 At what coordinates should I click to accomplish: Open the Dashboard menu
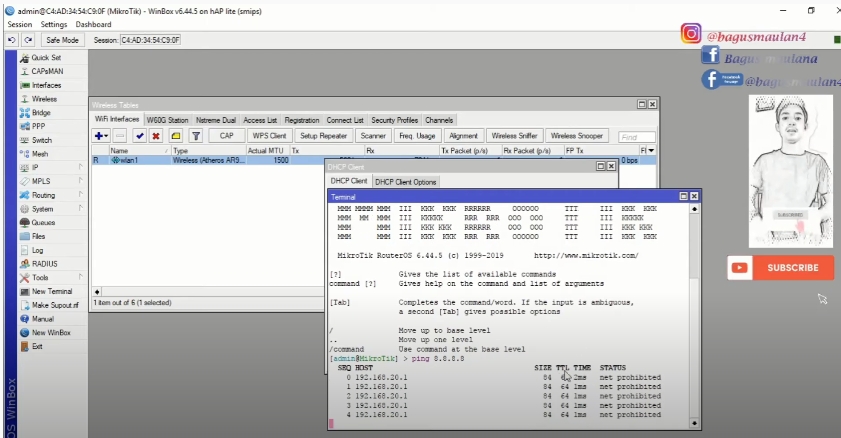click(93, 25)
